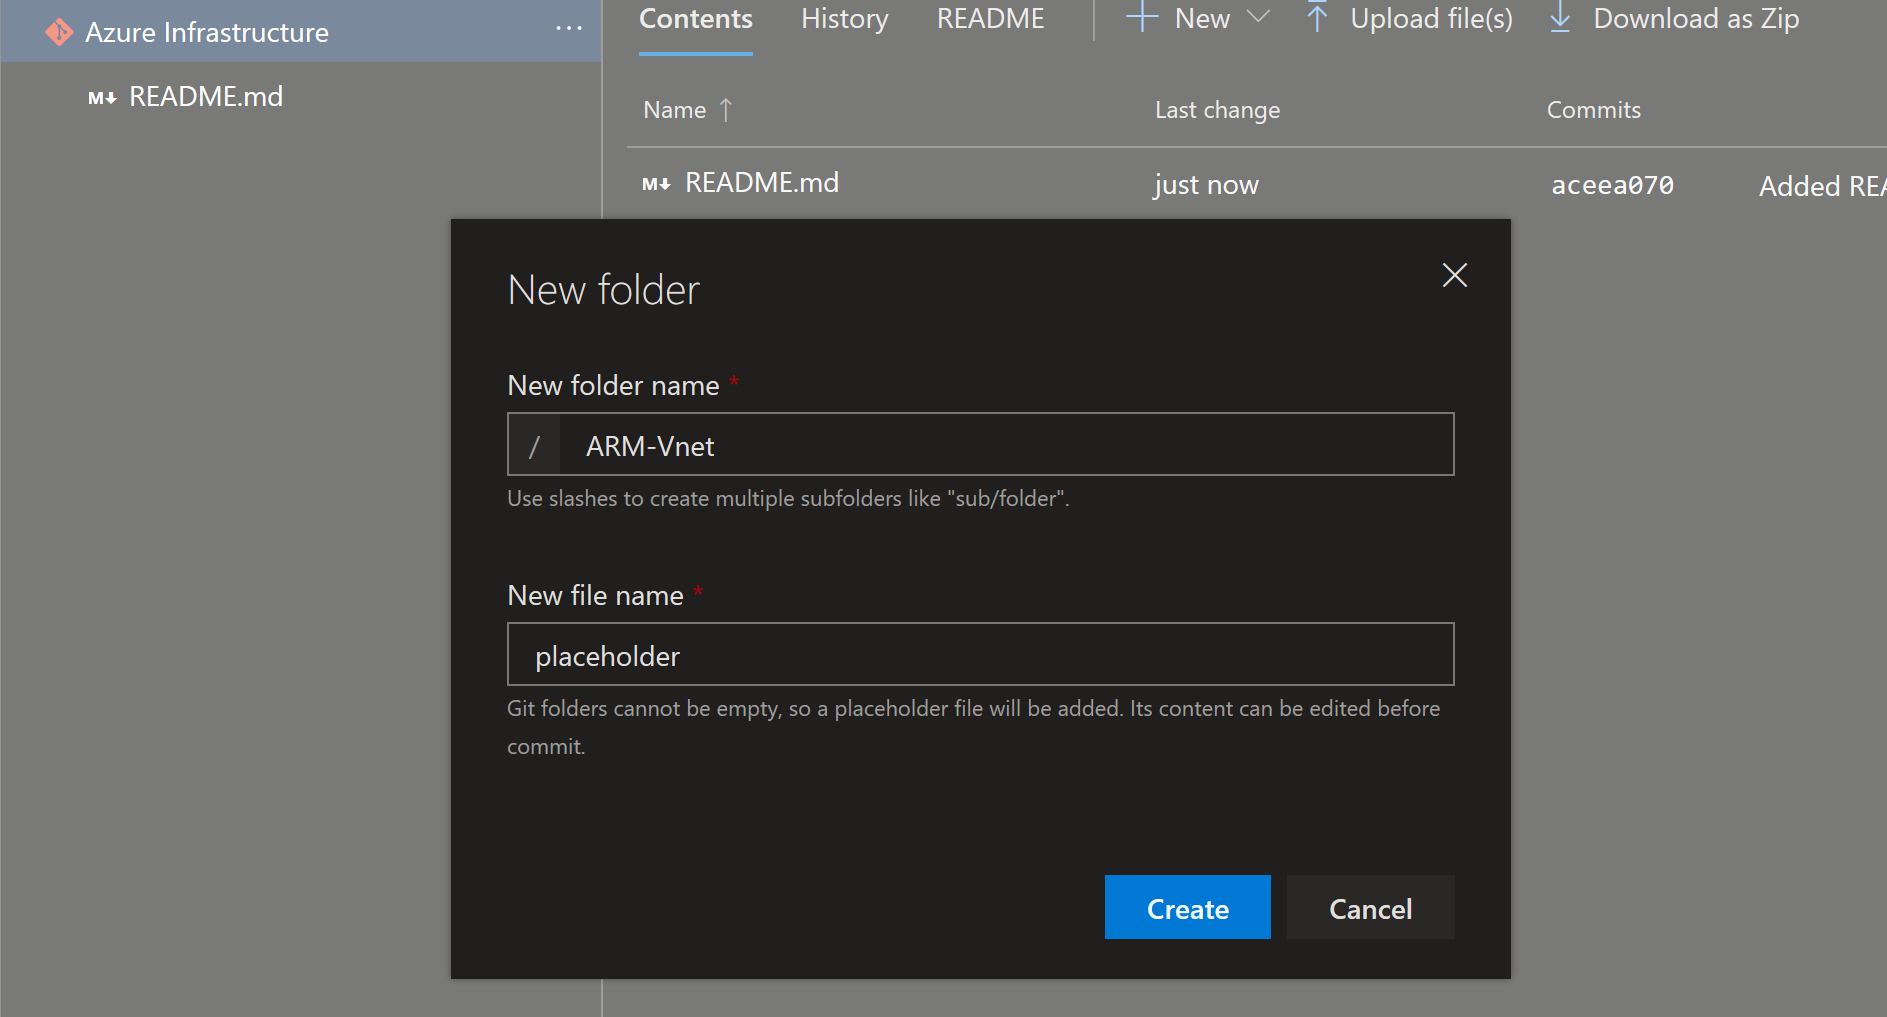Screen dimensions: 1887x1017
Task: Click the plus icon beside New
Action: point(1142,17)
